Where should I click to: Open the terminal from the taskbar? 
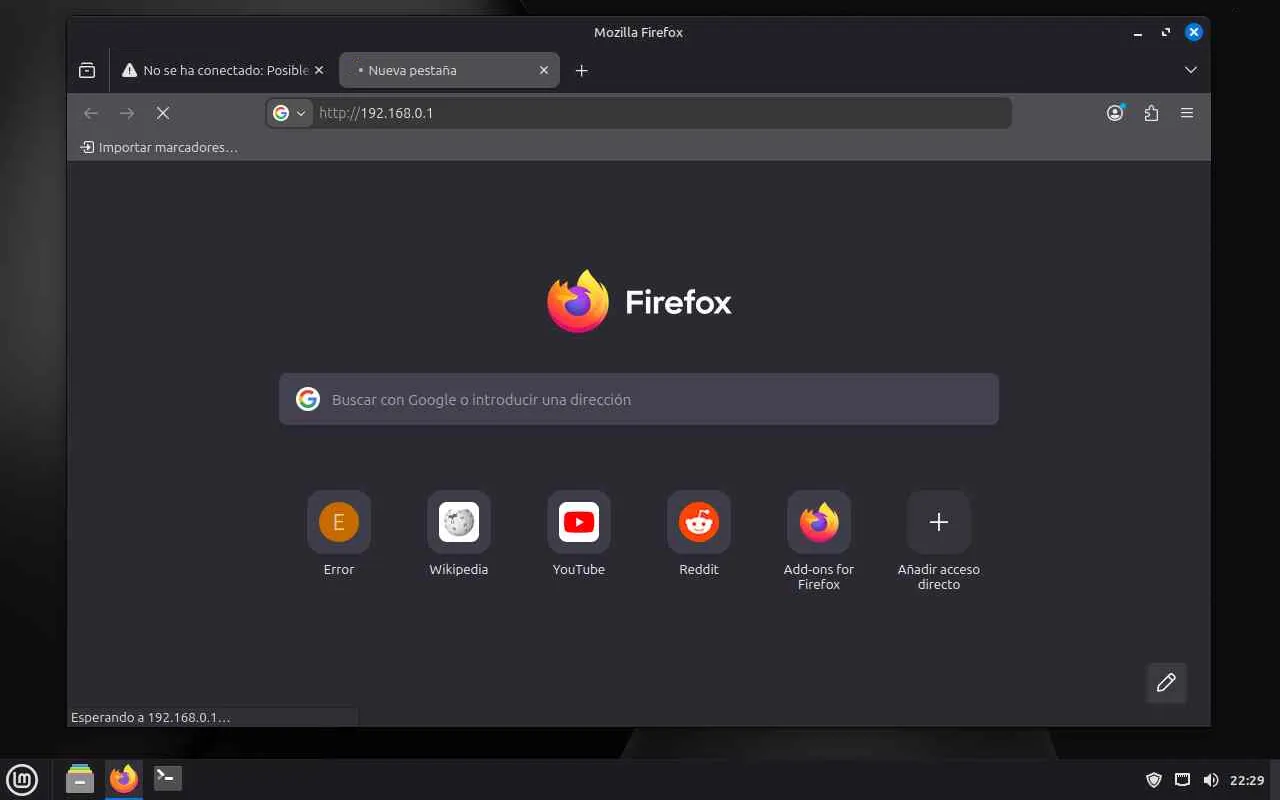pyautogui.click(x=167, y=779)
